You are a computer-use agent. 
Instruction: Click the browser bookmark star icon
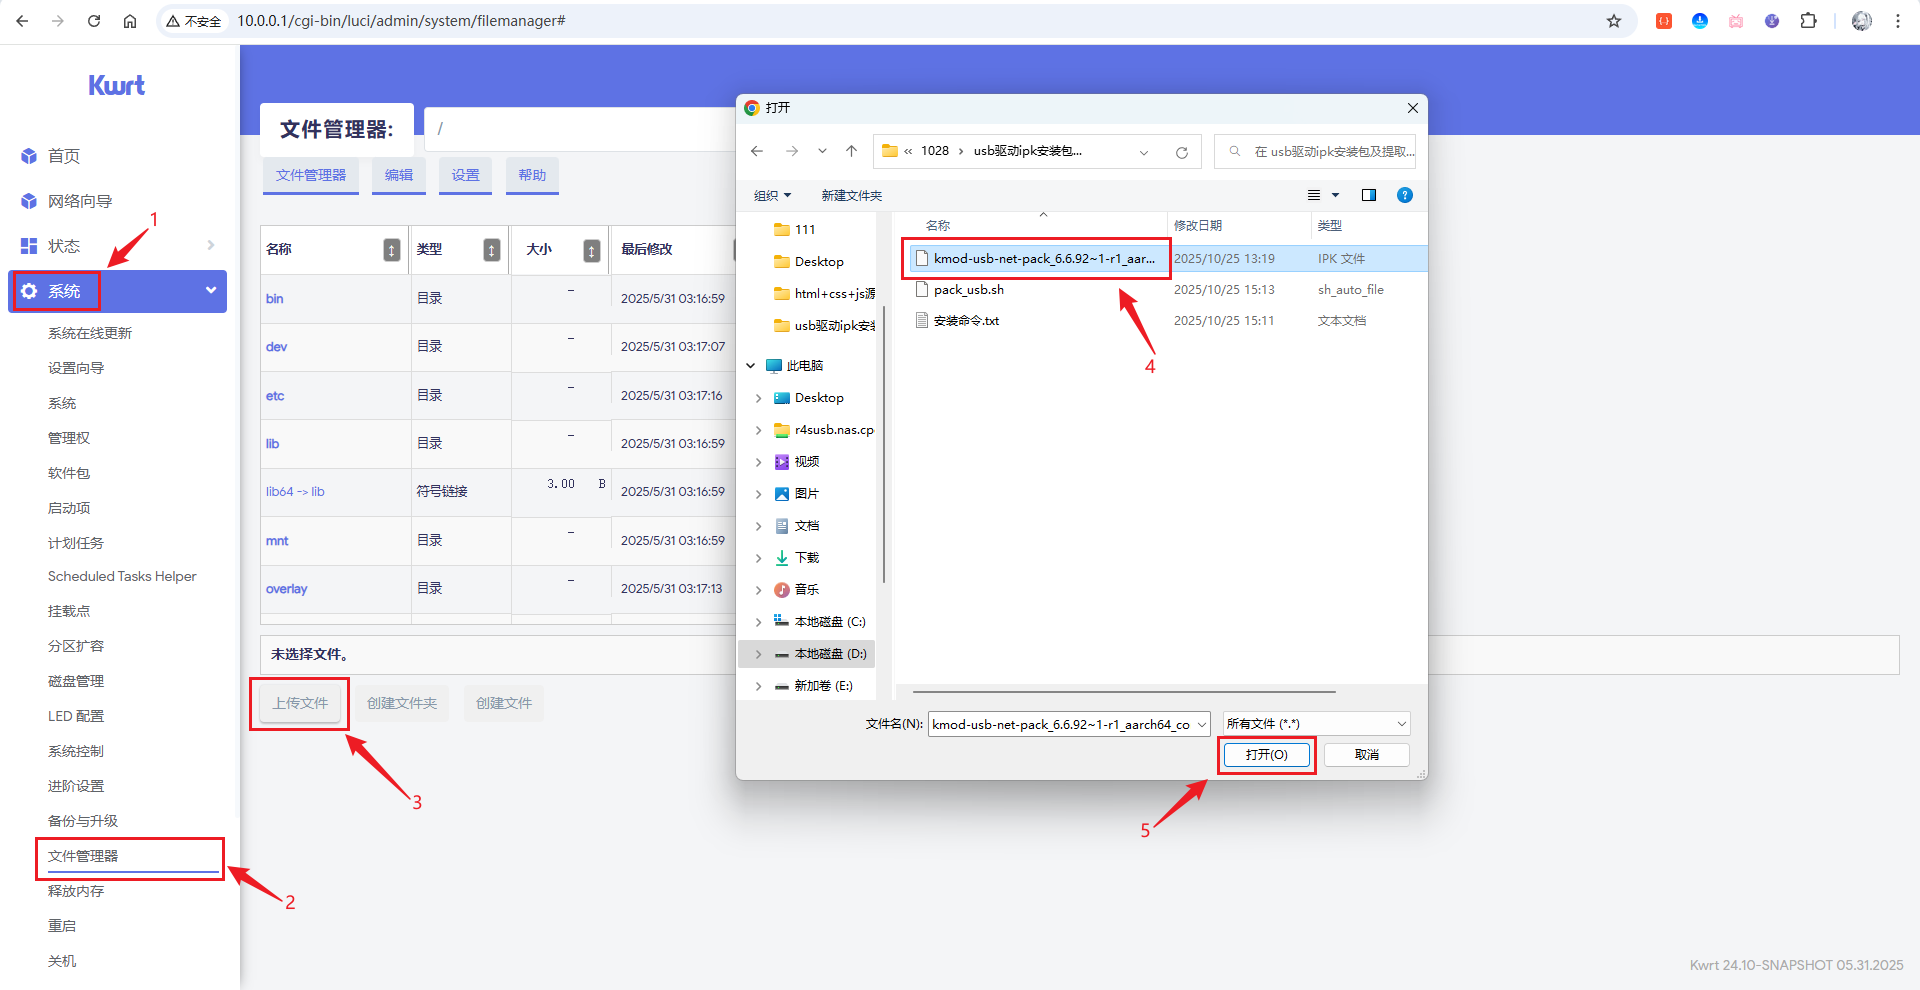coord(1613,21)
